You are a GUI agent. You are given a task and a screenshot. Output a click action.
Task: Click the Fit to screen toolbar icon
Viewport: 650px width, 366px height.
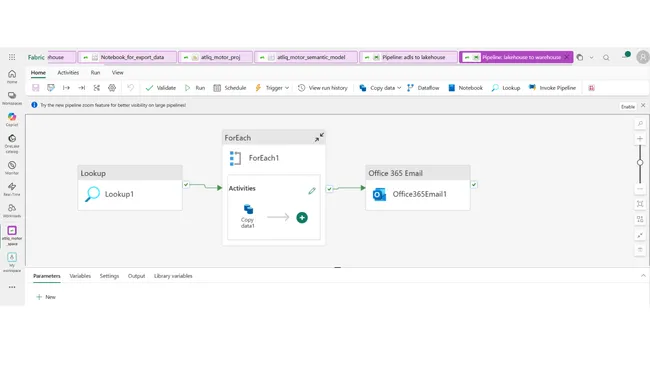click(97, 88)
